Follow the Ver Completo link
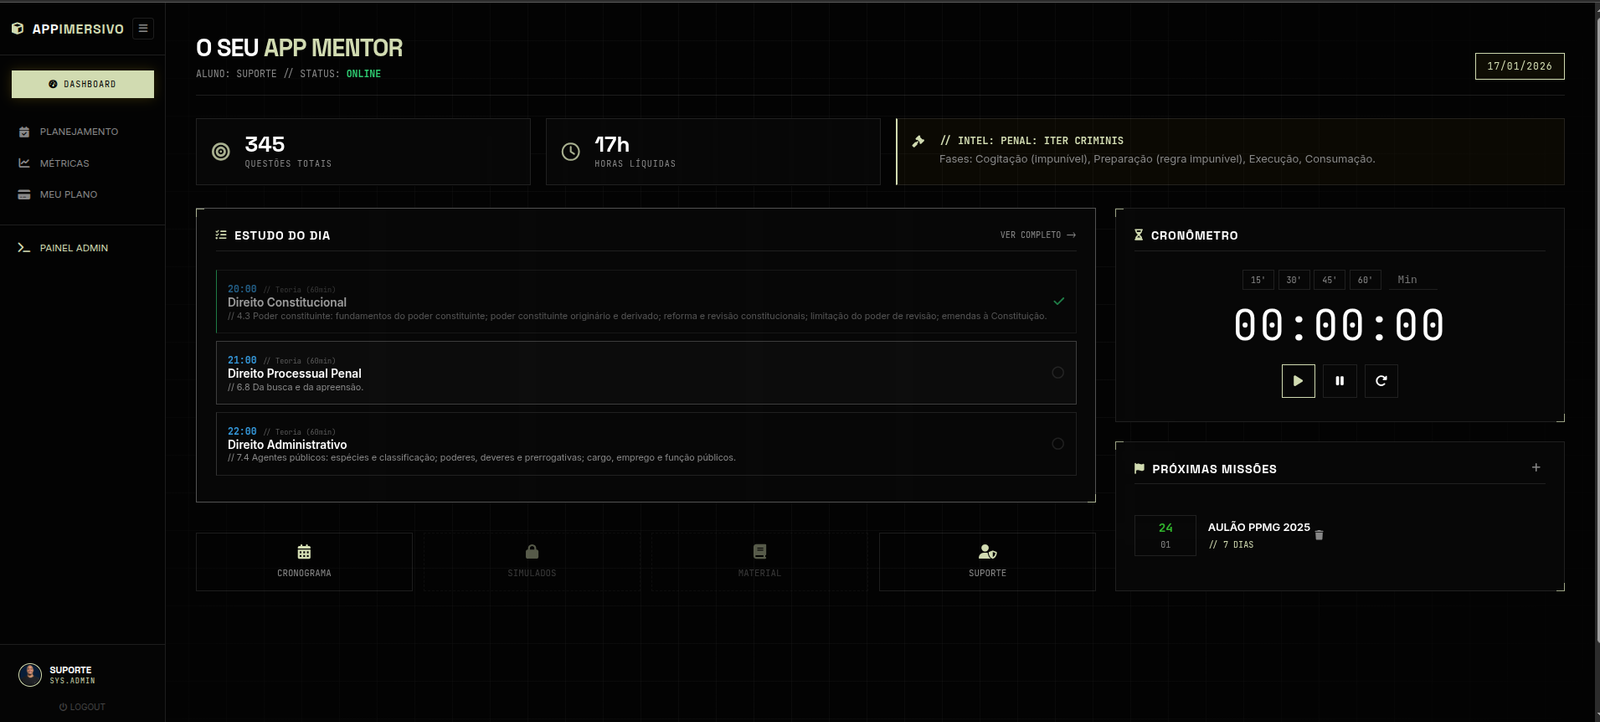The width and height of the screenshot is (1600, 722). 1038,235
